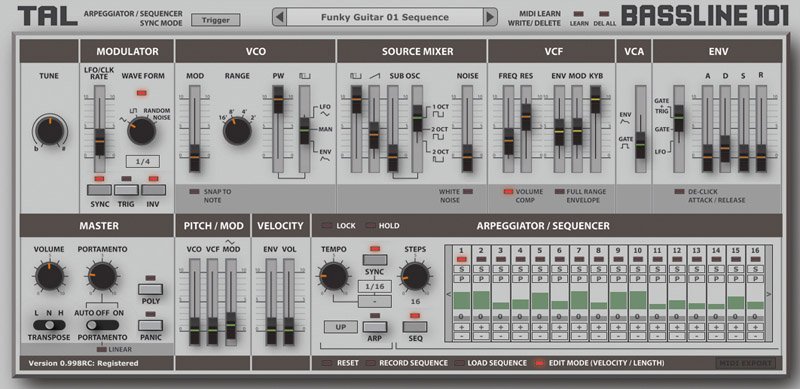This screenshot has height=389, width=800.
Task: Click the TEMPO knob
Action: pyautogui.click(x=334, y=276)
